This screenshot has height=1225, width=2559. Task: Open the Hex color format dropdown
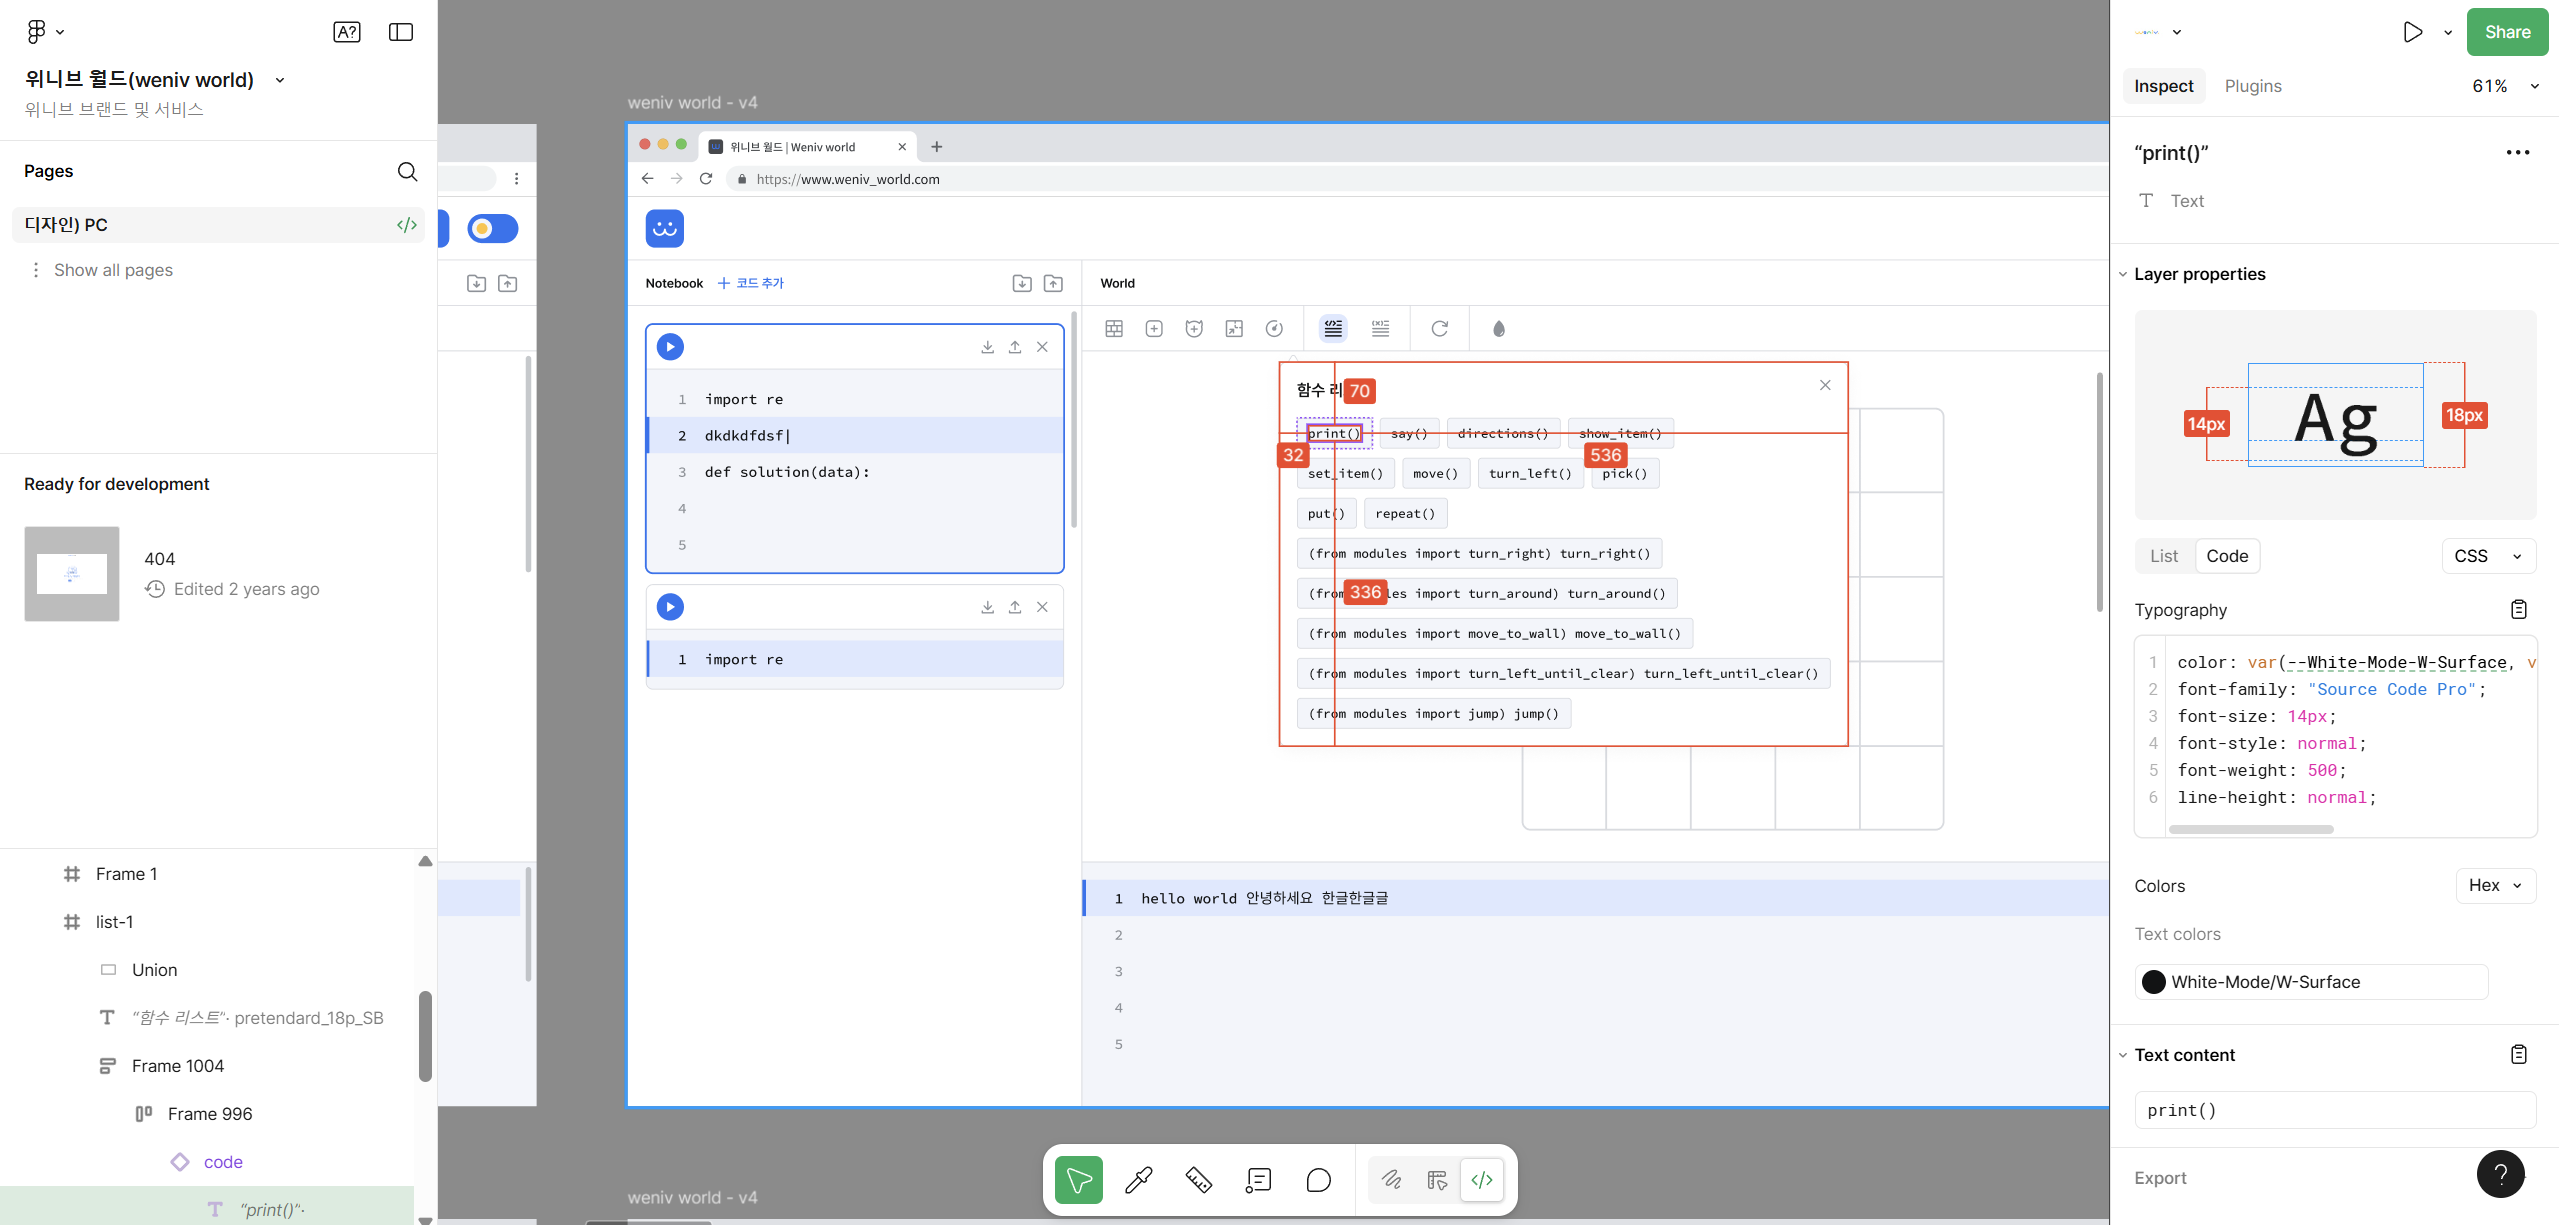(2494, 885)
